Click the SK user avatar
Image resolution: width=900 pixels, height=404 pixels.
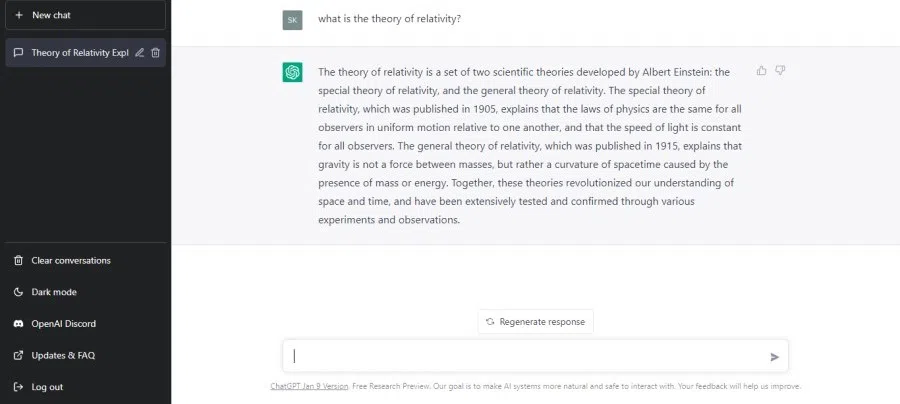(292, 20)
